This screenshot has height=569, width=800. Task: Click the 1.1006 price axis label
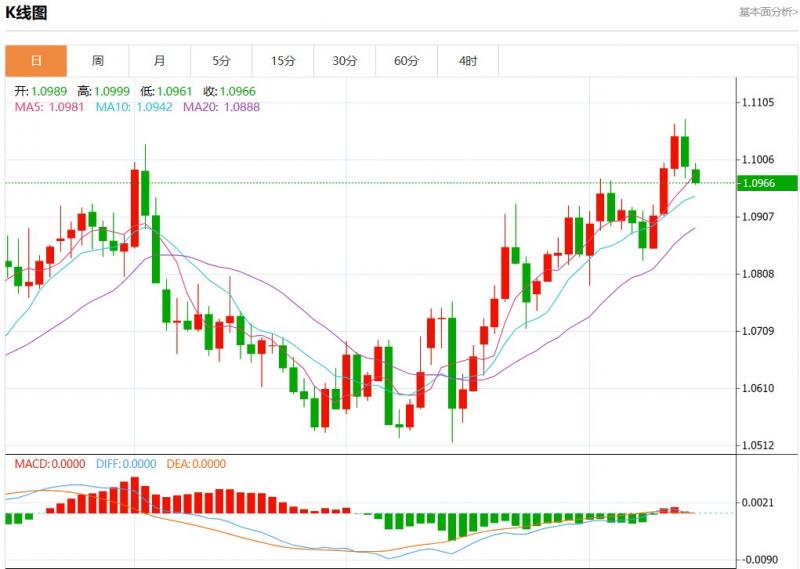tap(758, 160)
